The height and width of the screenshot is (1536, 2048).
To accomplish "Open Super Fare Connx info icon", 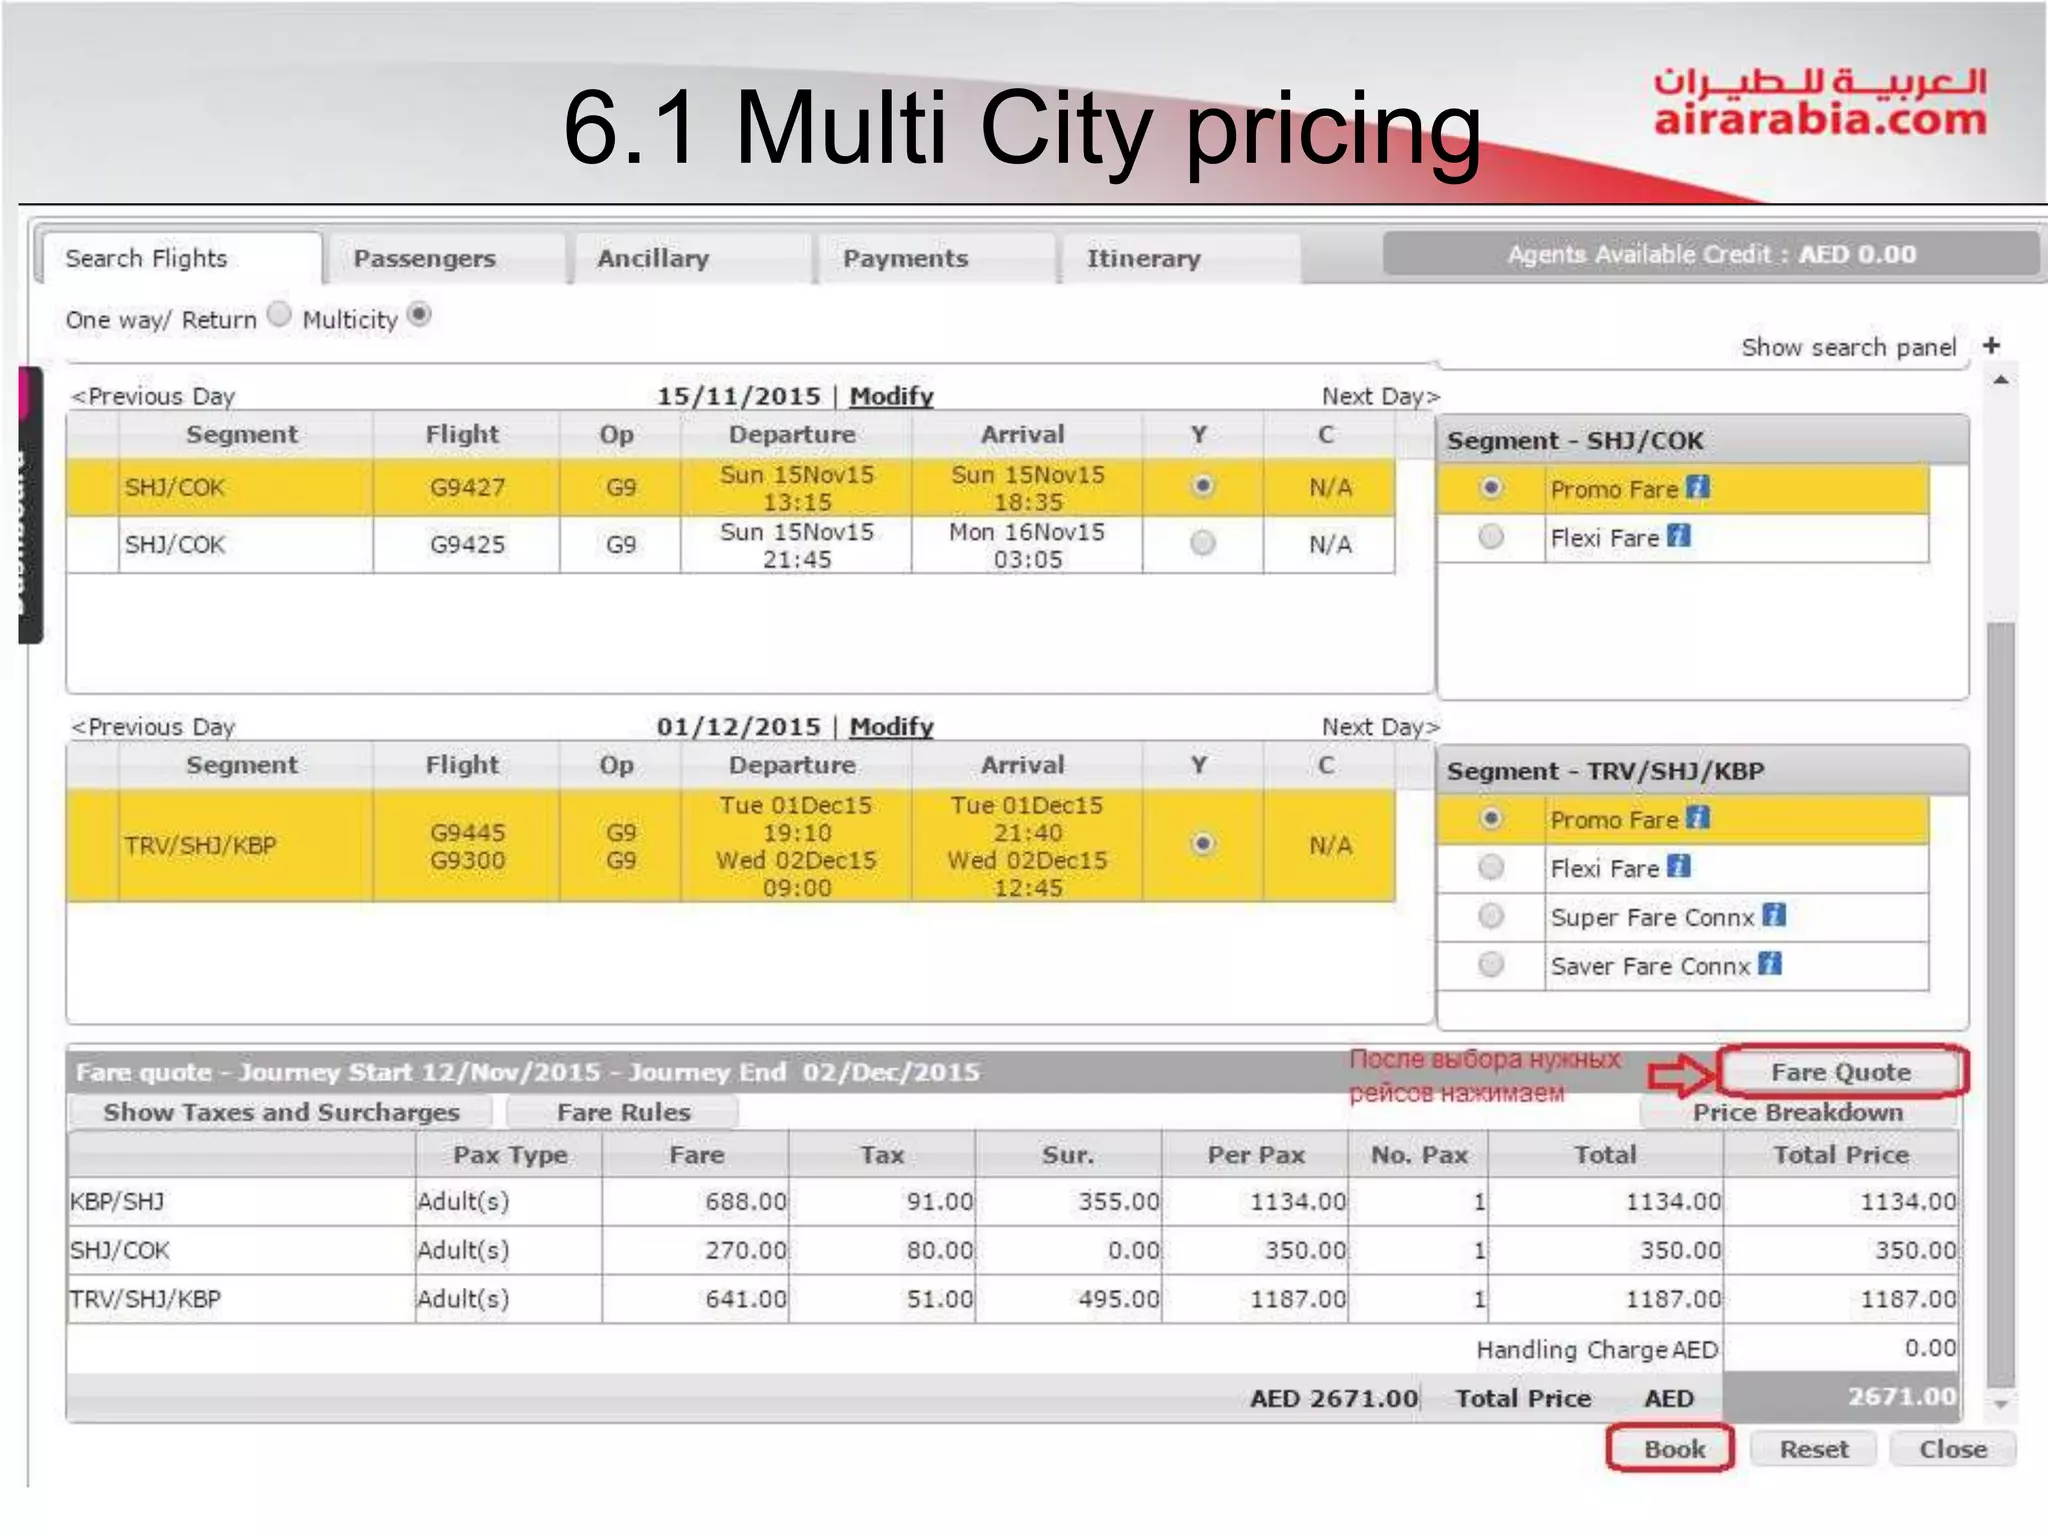I will 1773,915.
